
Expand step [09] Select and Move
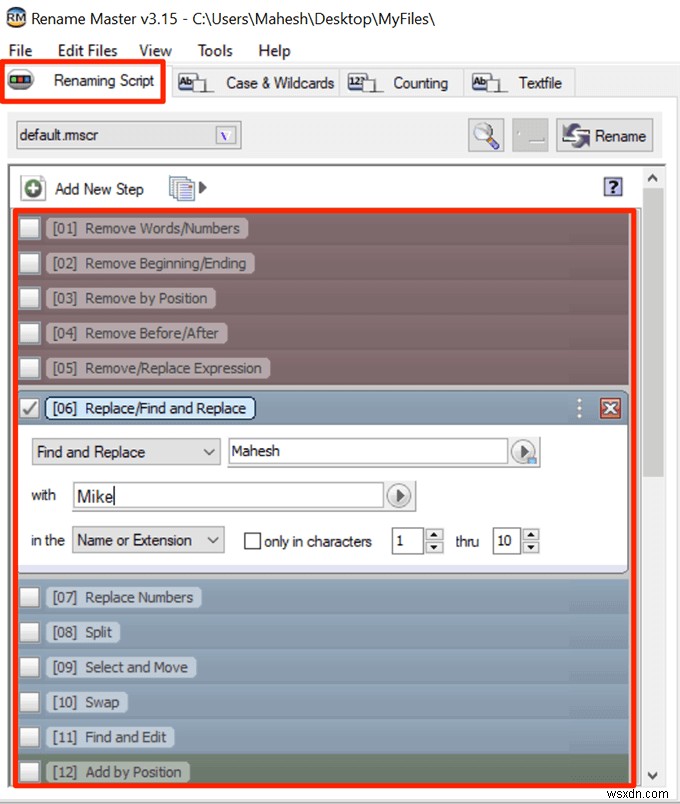coord(121,667)
